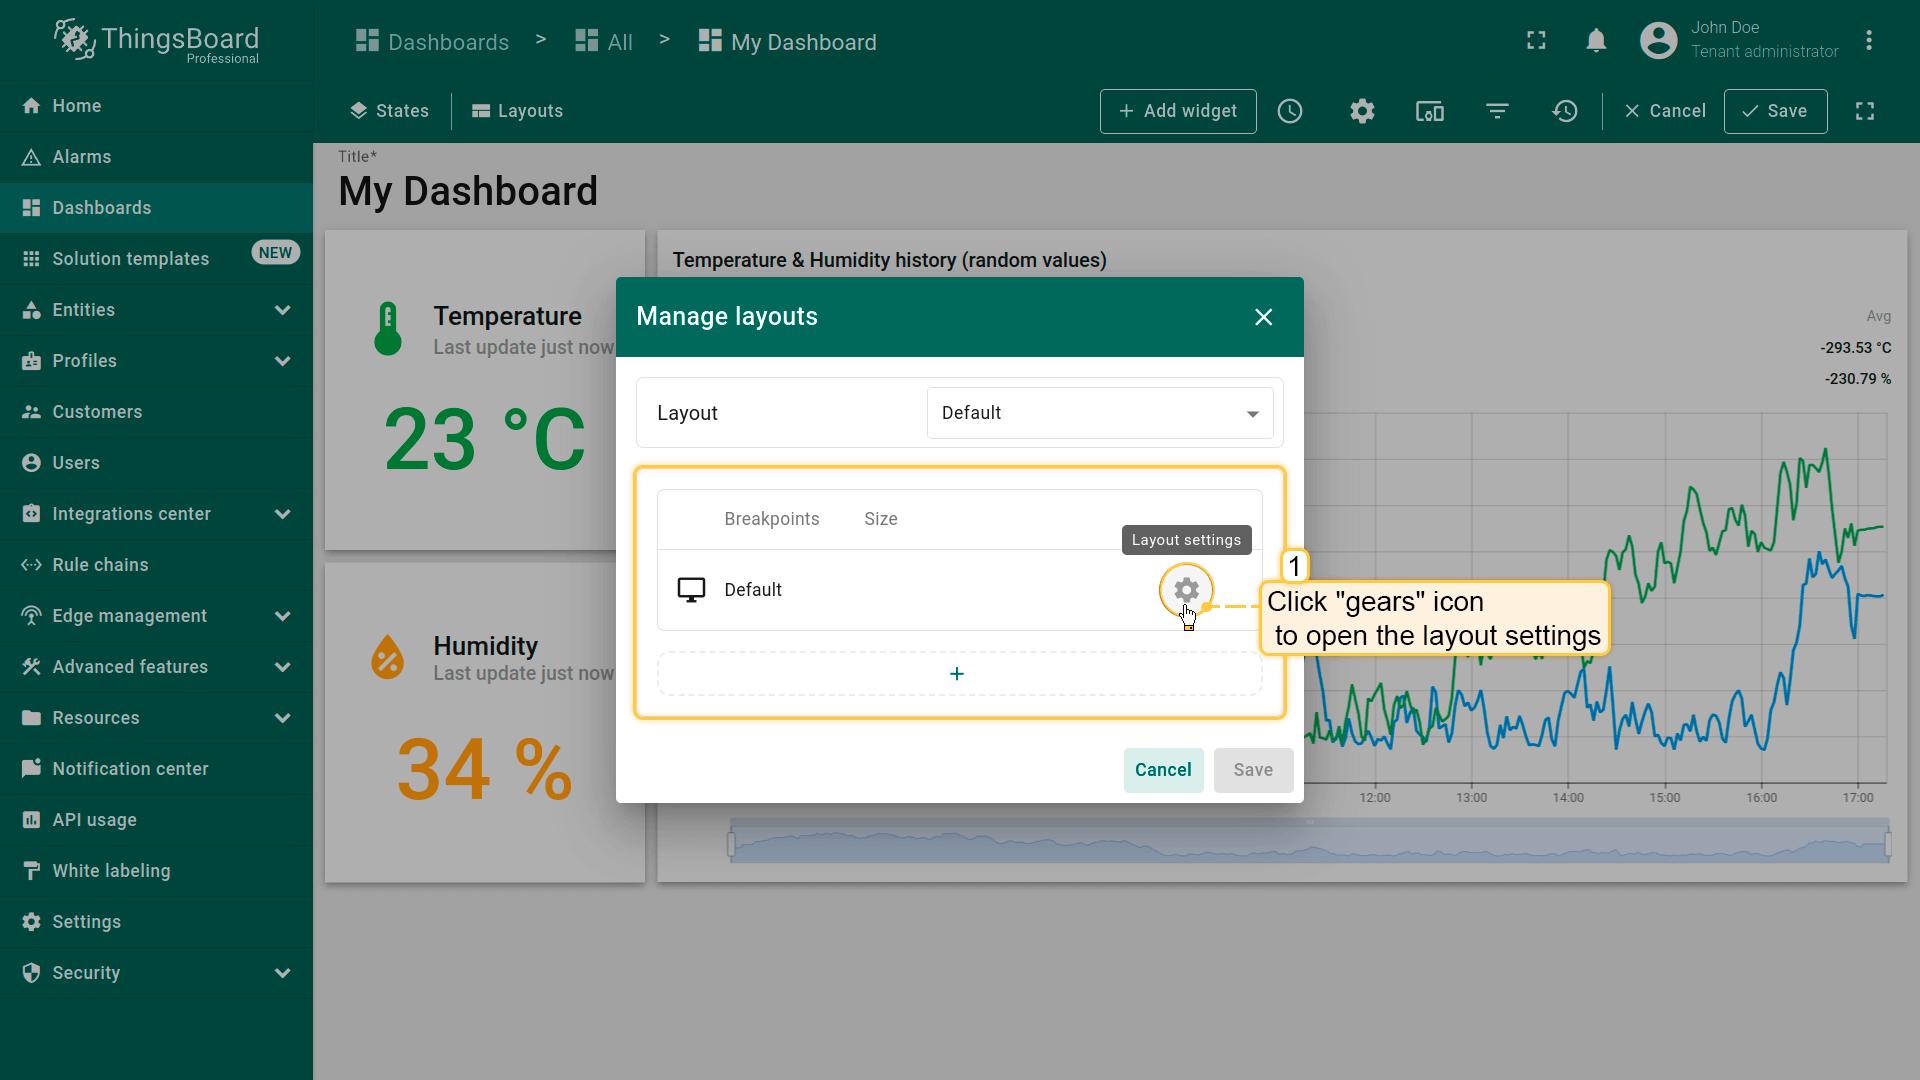
Task: Open the Rule chains menu item
Action: [x=100, y=565]
